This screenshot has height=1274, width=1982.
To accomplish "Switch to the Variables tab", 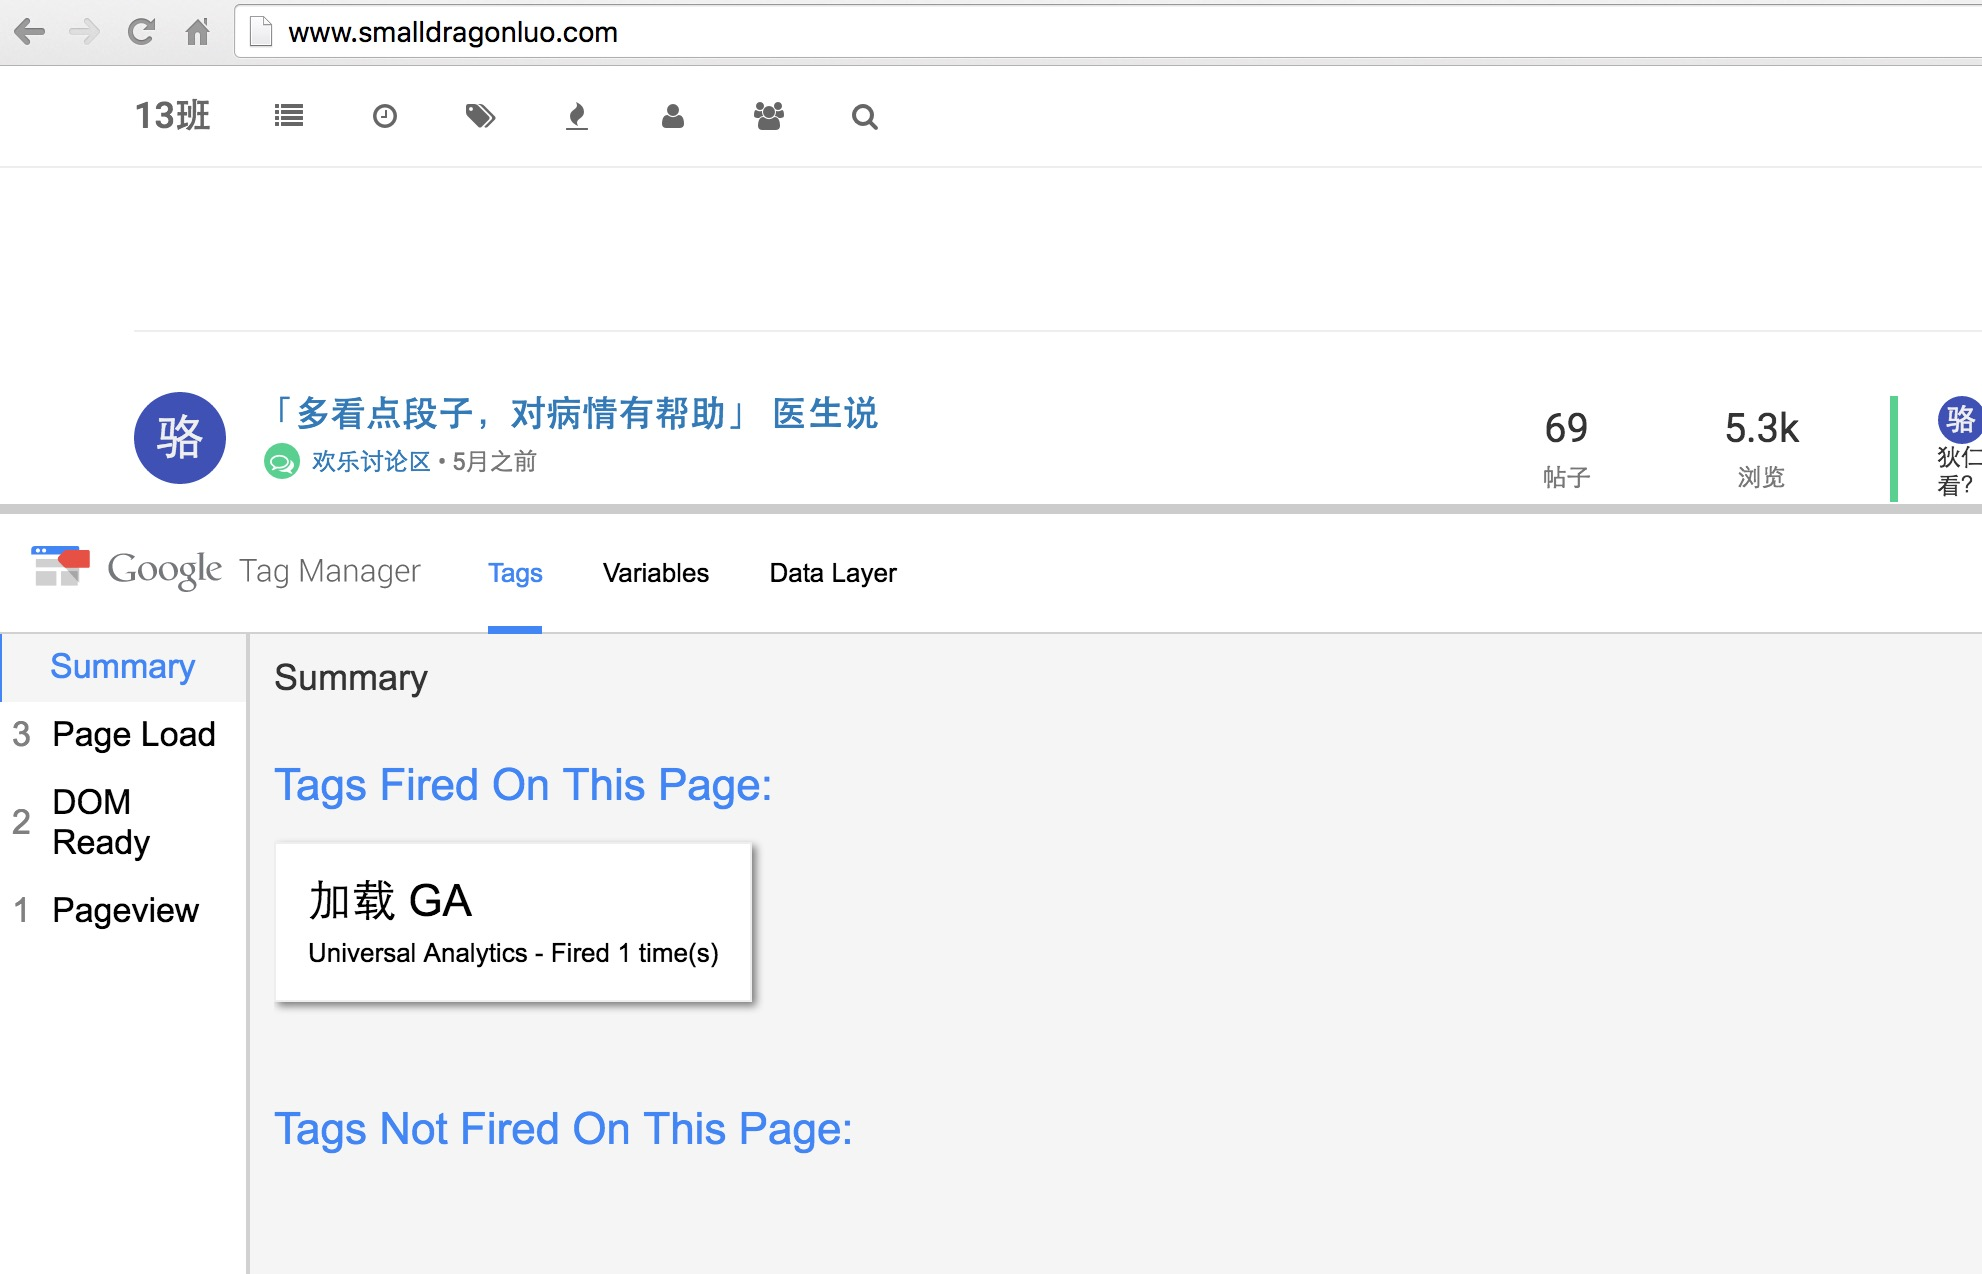I will (655, 573).
